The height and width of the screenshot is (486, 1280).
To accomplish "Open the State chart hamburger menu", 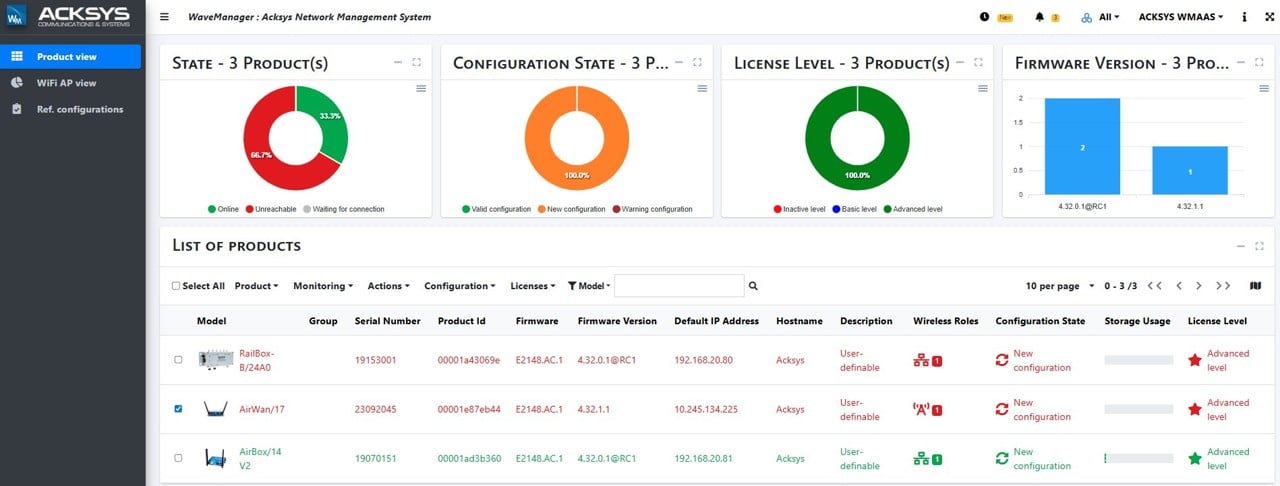I will pyautogui.click(x=421, y=89).
